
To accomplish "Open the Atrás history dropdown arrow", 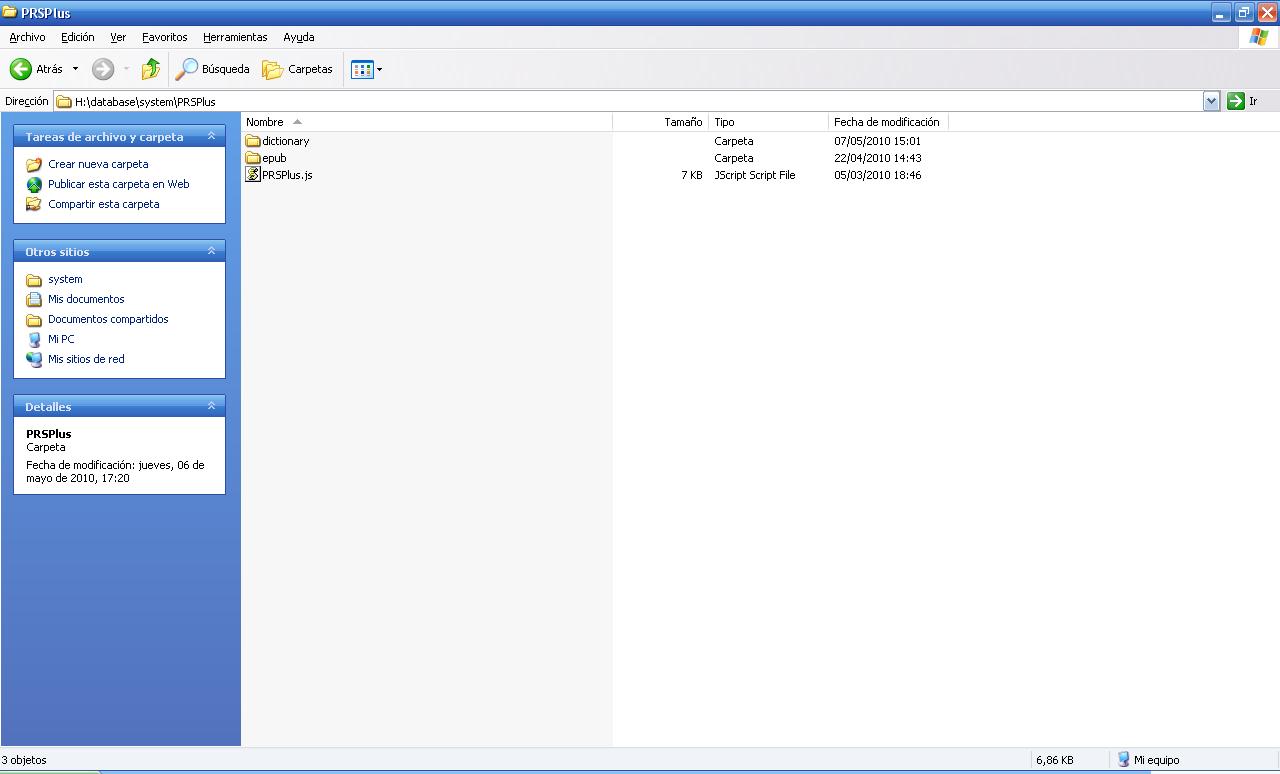I will pos(75,69).
